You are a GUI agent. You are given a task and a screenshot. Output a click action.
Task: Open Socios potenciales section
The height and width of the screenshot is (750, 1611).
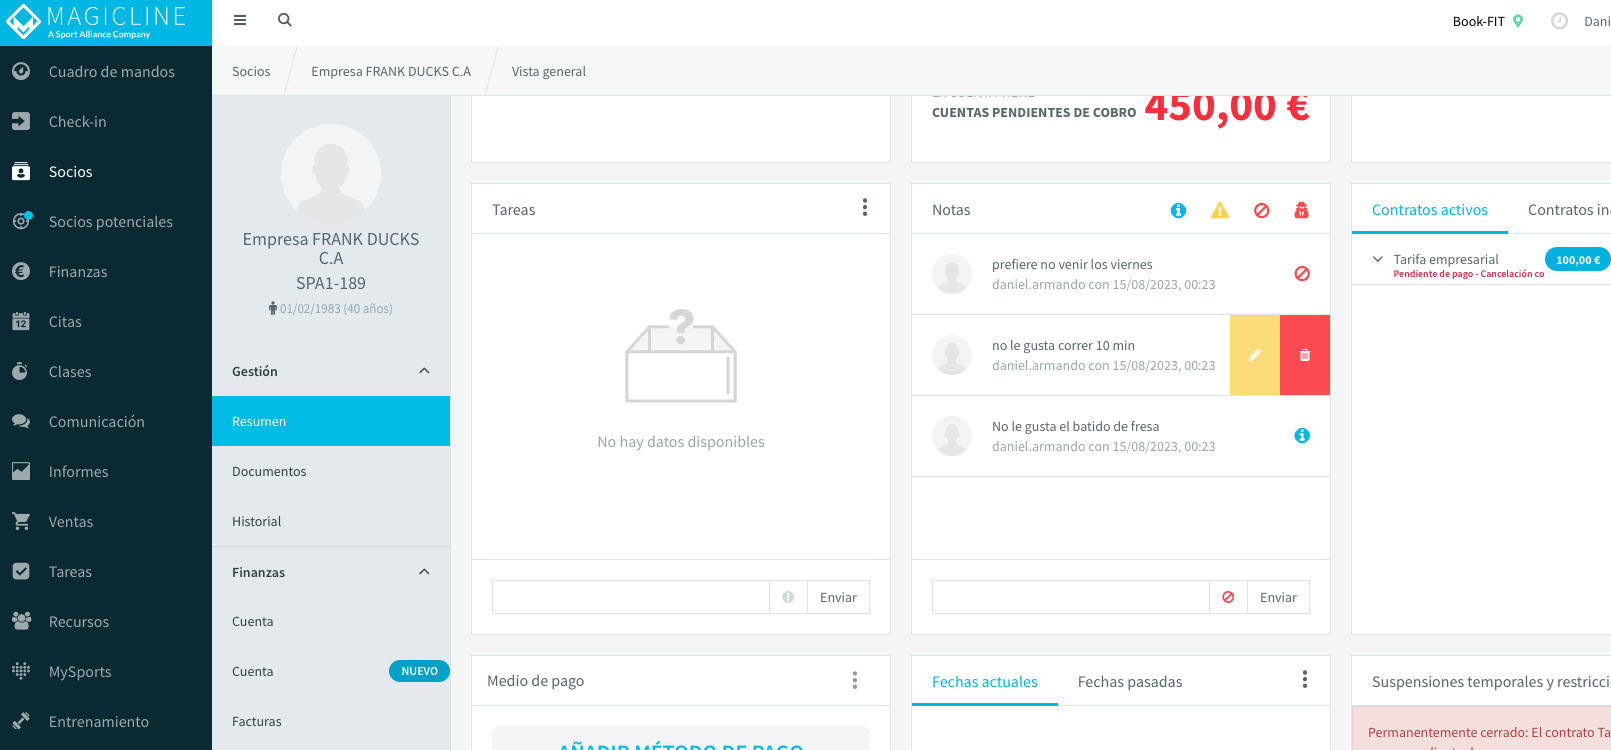(x=106, y=222)
